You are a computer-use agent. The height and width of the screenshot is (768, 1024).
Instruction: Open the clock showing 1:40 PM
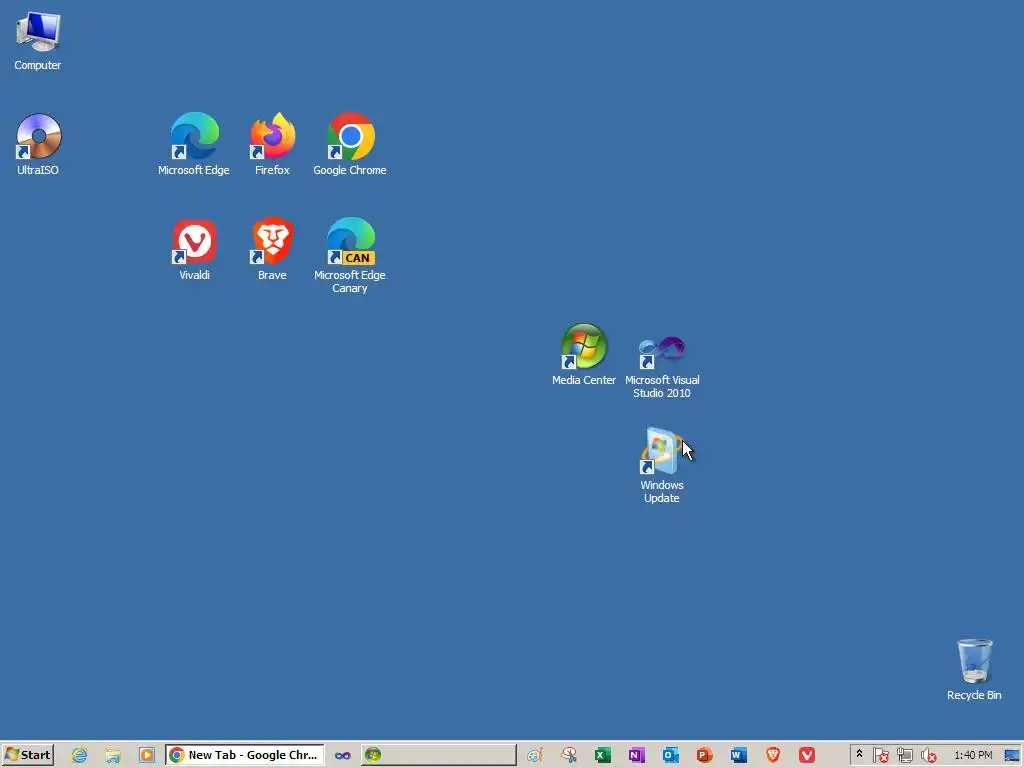tap(973, 756)
